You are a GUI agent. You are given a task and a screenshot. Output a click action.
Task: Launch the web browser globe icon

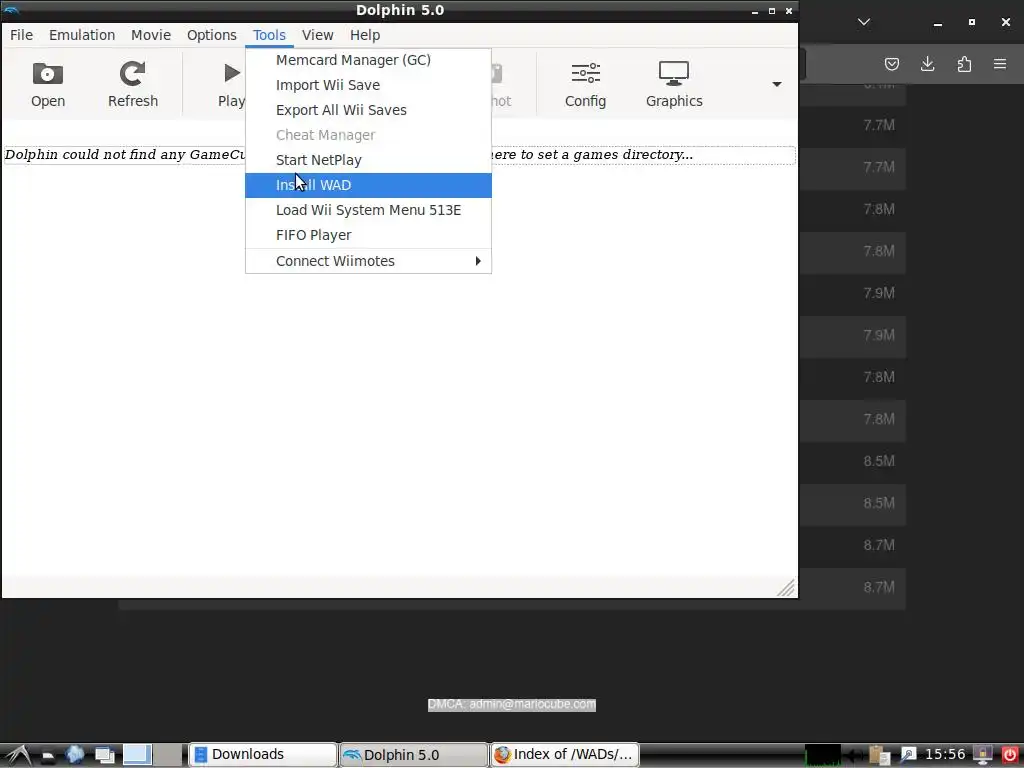[x=74, y=755]
